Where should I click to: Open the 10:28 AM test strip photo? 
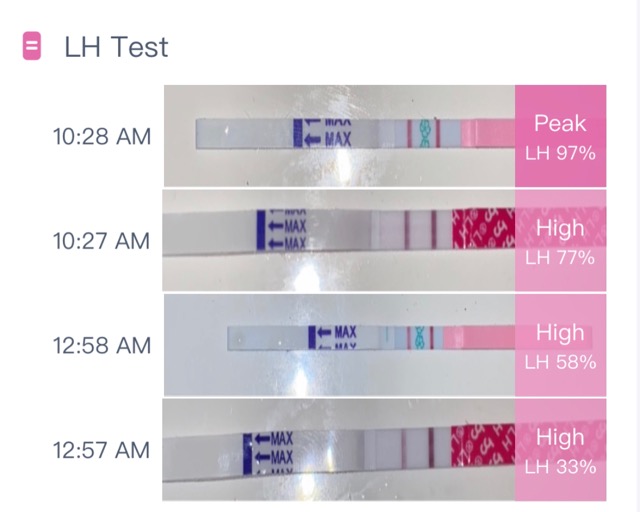point(339,136)
